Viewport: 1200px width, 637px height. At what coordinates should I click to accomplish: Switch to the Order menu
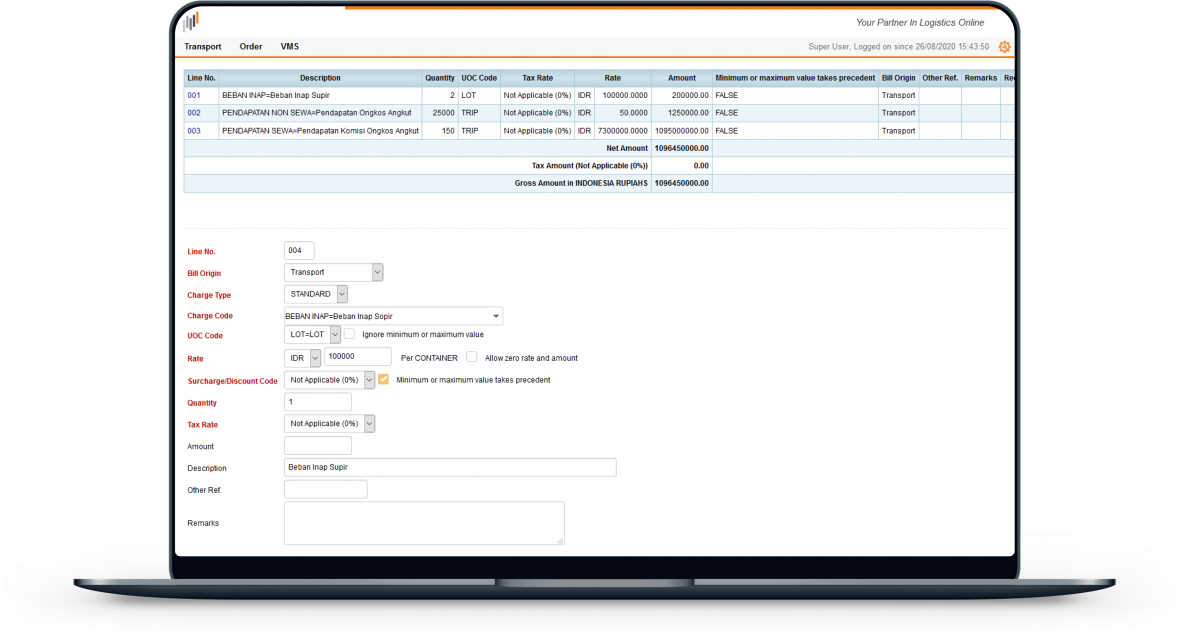pyautogui.click(x=250, y=46)
